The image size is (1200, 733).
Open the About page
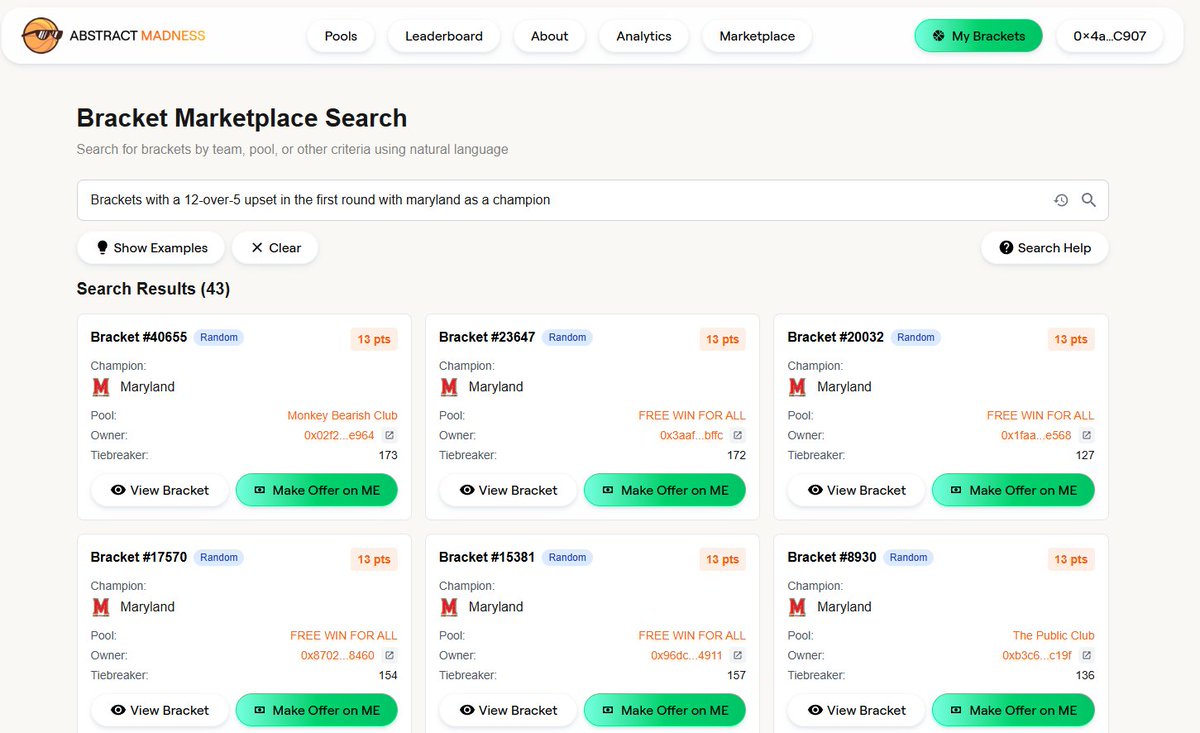[x=550, y=36]
